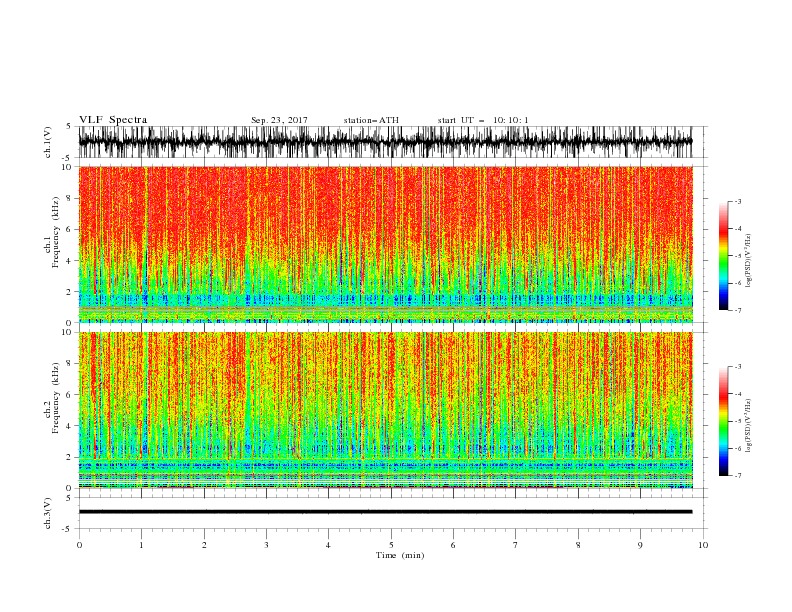Click the 'VLF Spectra' title text
Viewport: 792px width, 612px height.
point(113,120)
